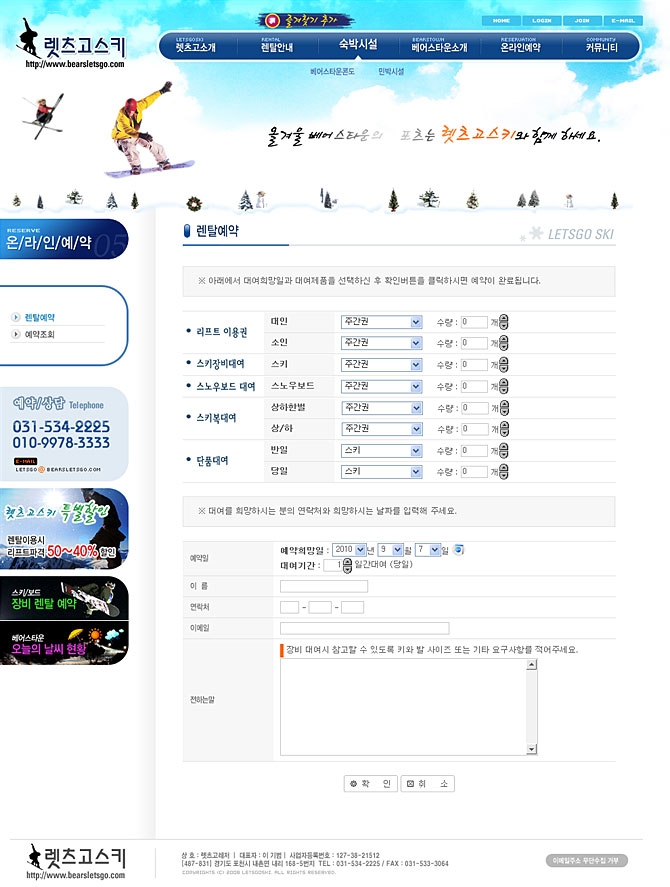
Task: Click the spinner for 반일 item rental quantity
Action: pos(504,450)
